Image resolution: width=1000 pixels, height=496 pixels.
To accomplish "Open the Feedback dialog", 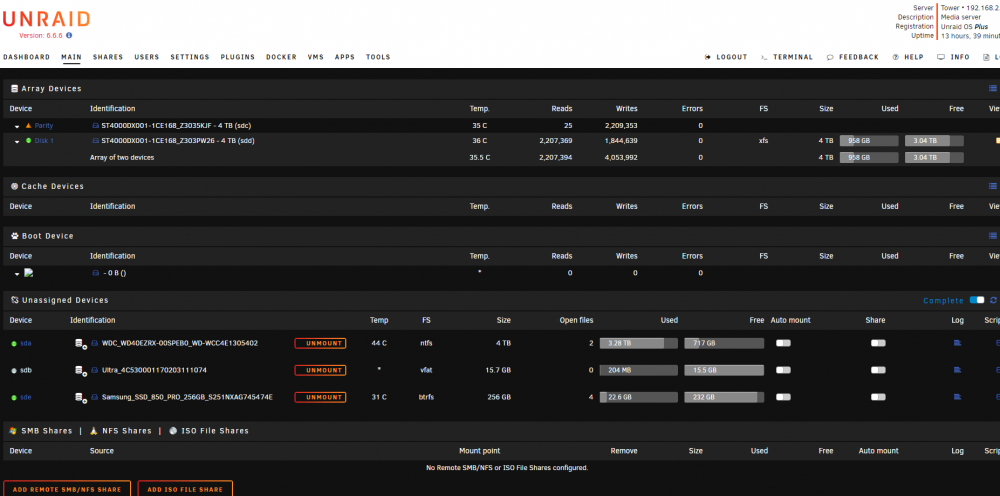I will pyautogui.click(x=853, y=57).
